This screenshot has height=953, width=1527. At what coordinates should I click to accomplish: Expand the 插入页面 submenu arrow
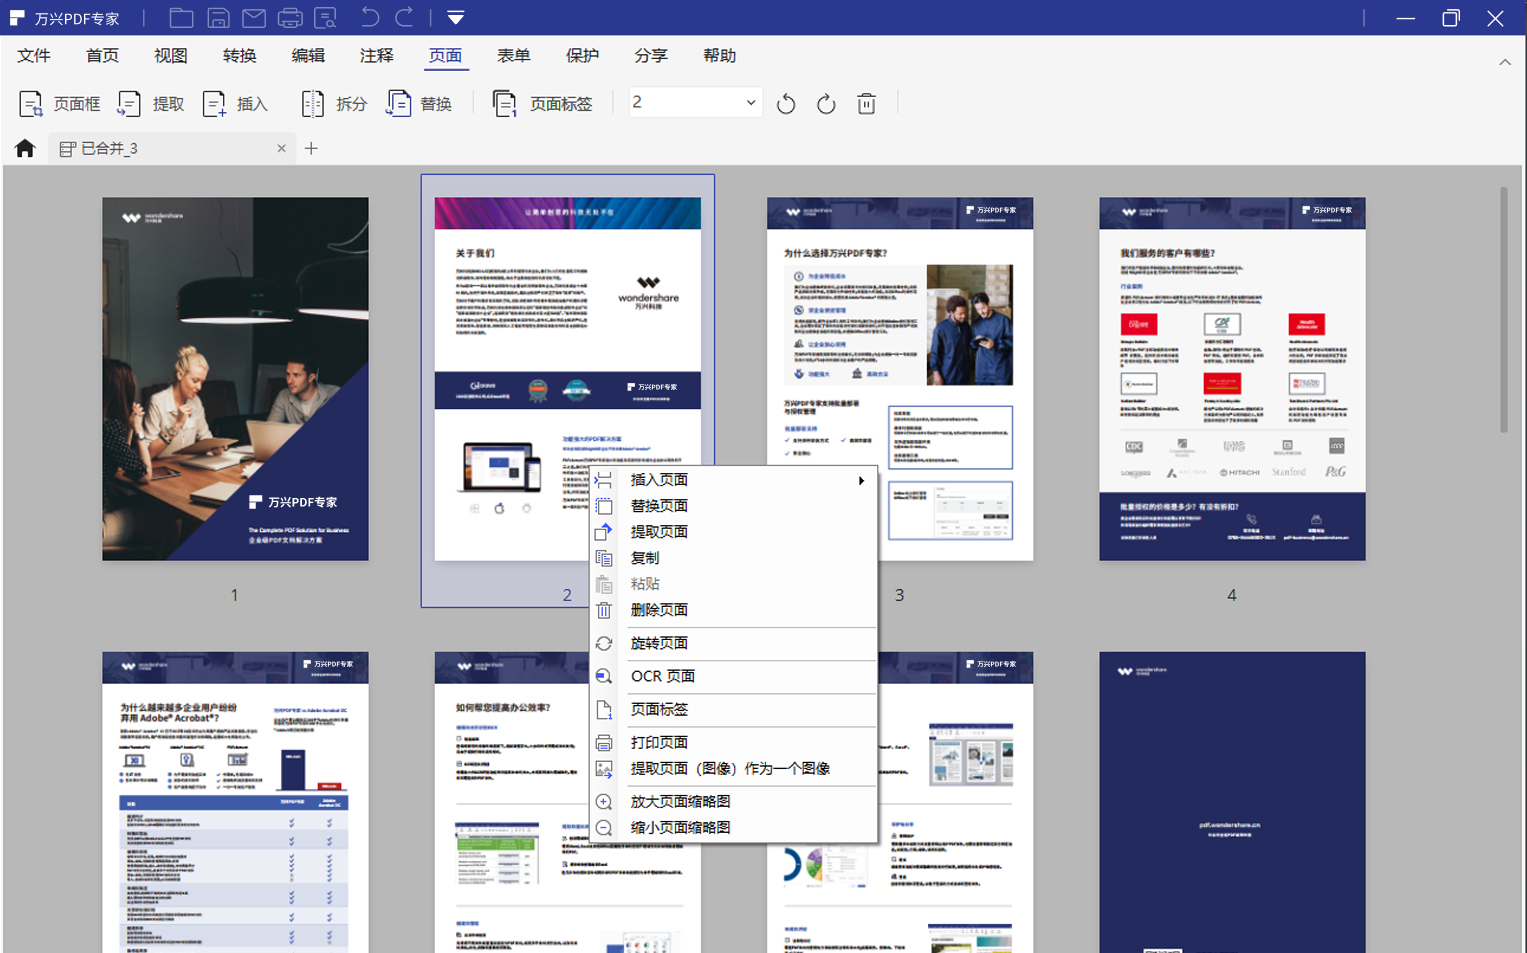(861, 481)
